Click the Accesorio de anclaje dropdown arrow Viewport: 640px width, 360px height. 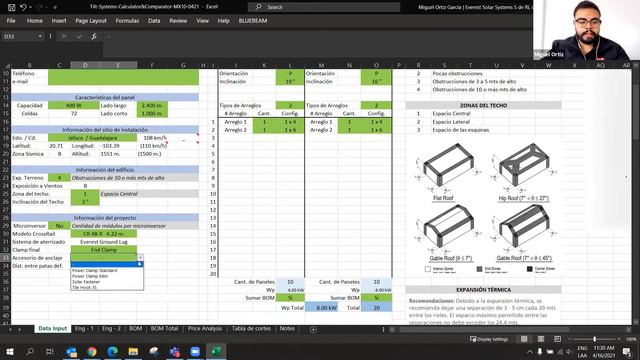tap(140, 258)
